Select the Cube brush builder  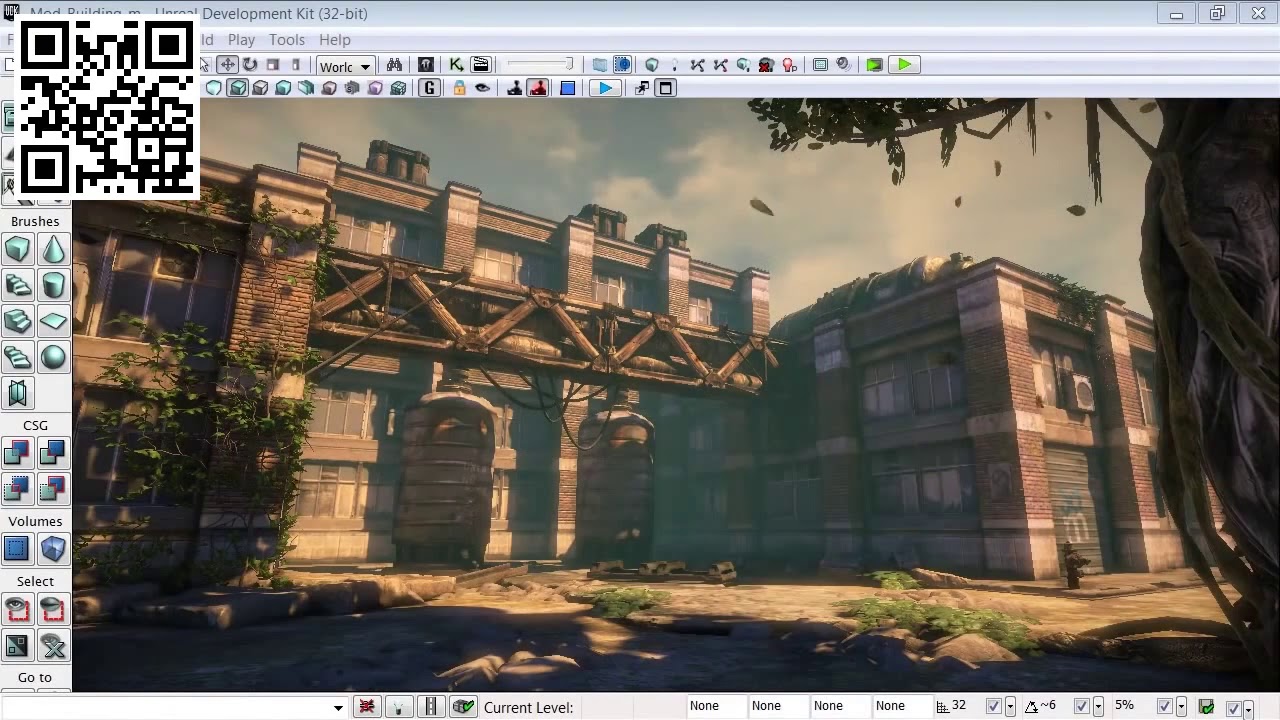[x=18, y=249]
